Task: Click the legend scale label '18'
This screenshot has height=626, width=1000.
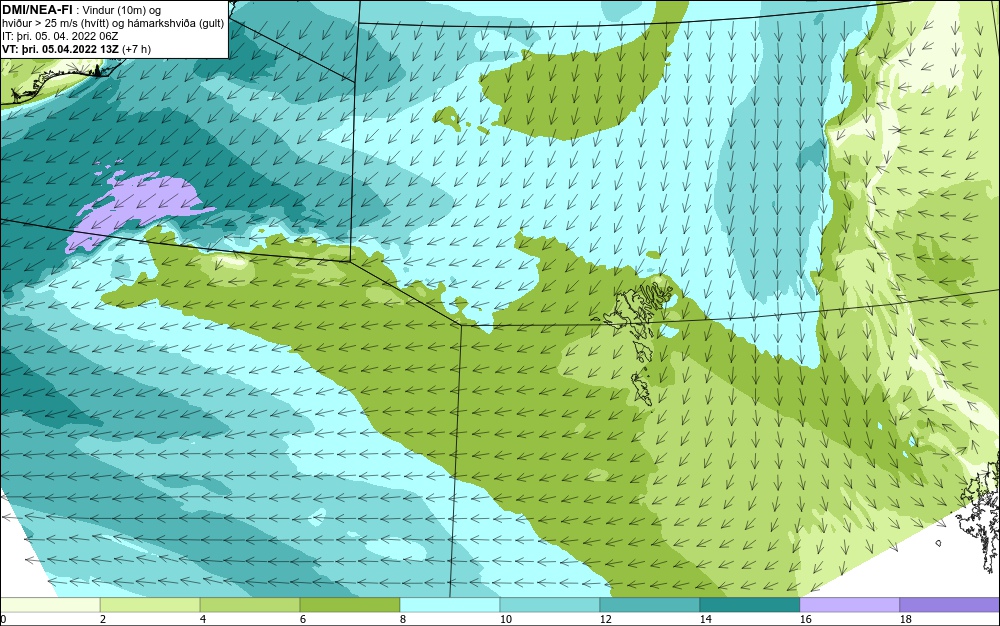Action: (905, 619)
